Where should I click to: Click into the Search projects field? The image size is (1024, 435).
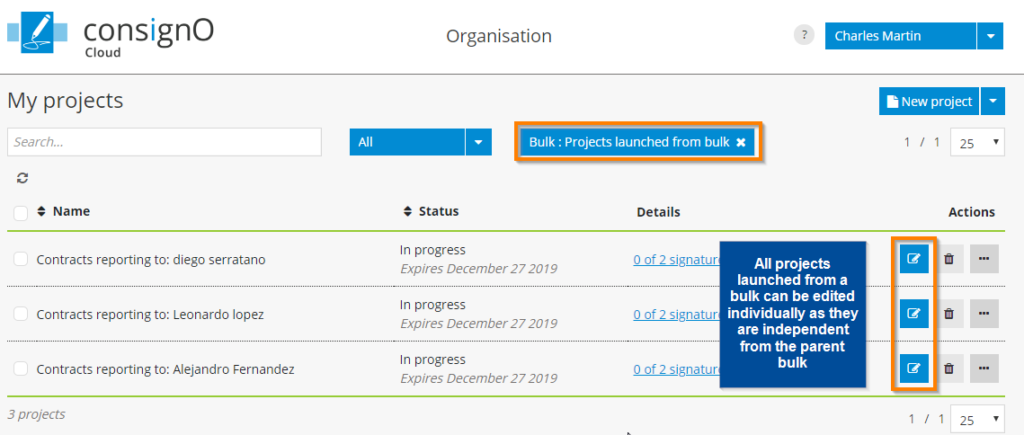(164, 142)
